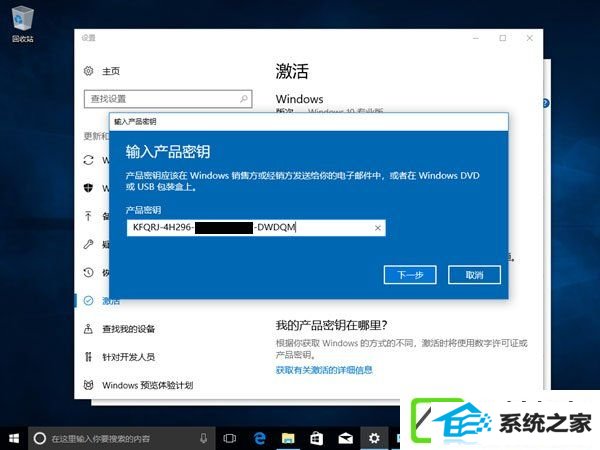Screen dimensions: 600x450
Task: Select the backup upload arrow icon
Action: click(88, 216)
